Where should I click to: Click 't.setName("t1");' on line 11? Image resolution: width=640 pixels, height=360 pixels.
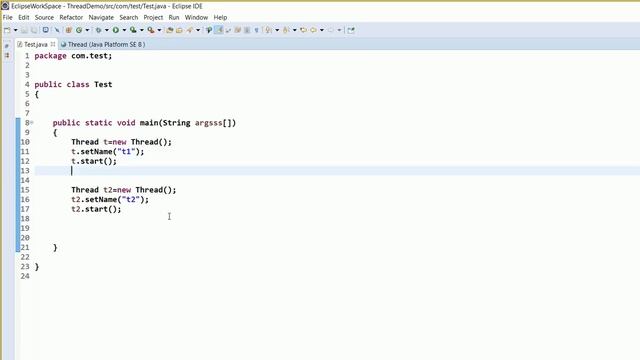tap(108, 151)
